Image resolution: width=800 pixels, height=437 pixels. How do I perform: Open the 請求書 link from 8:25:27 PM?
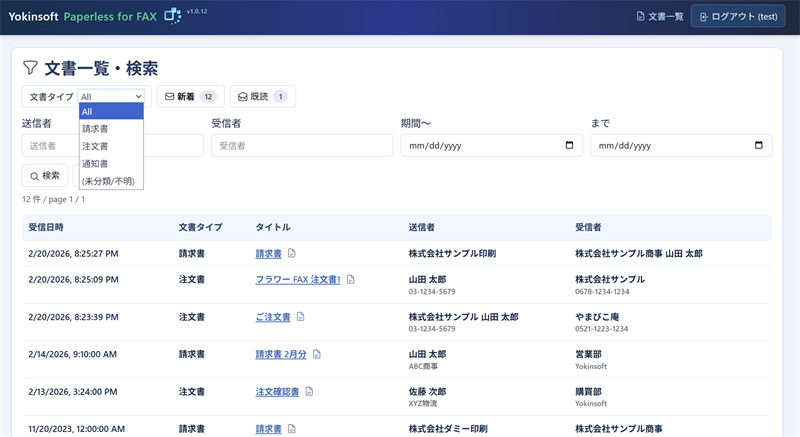coord(268,253)
